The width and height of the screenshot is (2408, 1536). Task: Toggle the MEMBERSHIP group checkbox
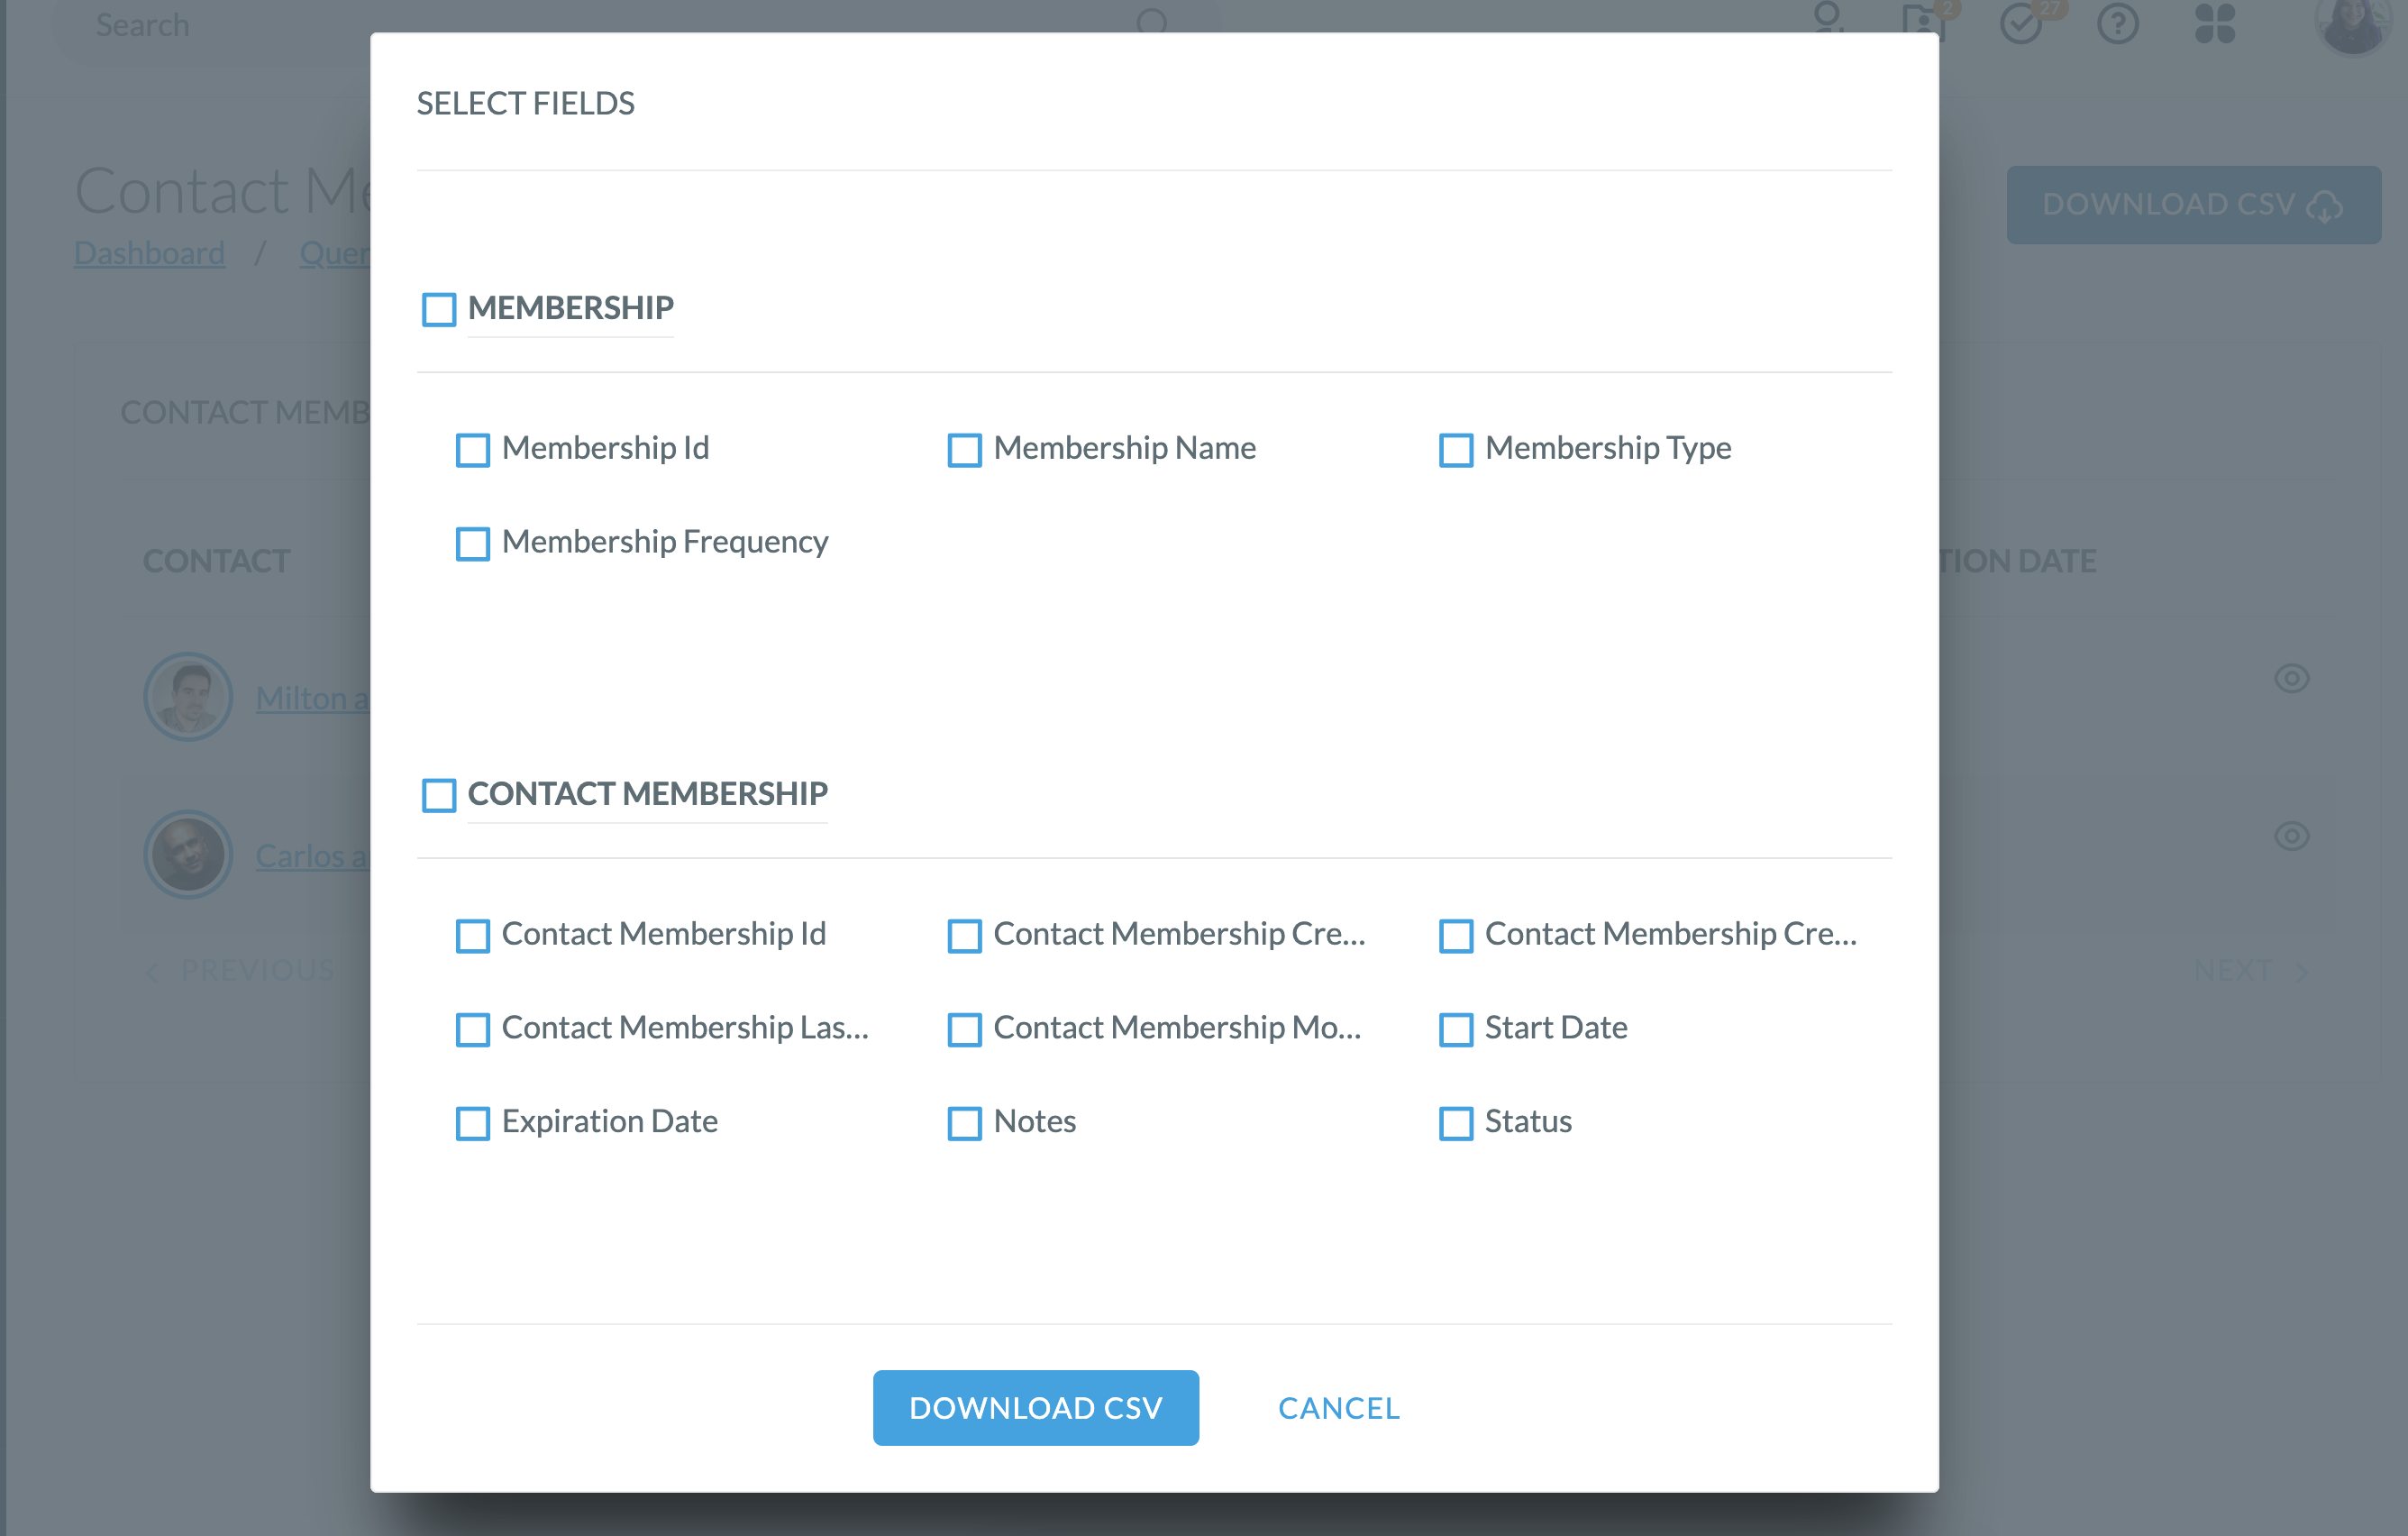point(438,310)
